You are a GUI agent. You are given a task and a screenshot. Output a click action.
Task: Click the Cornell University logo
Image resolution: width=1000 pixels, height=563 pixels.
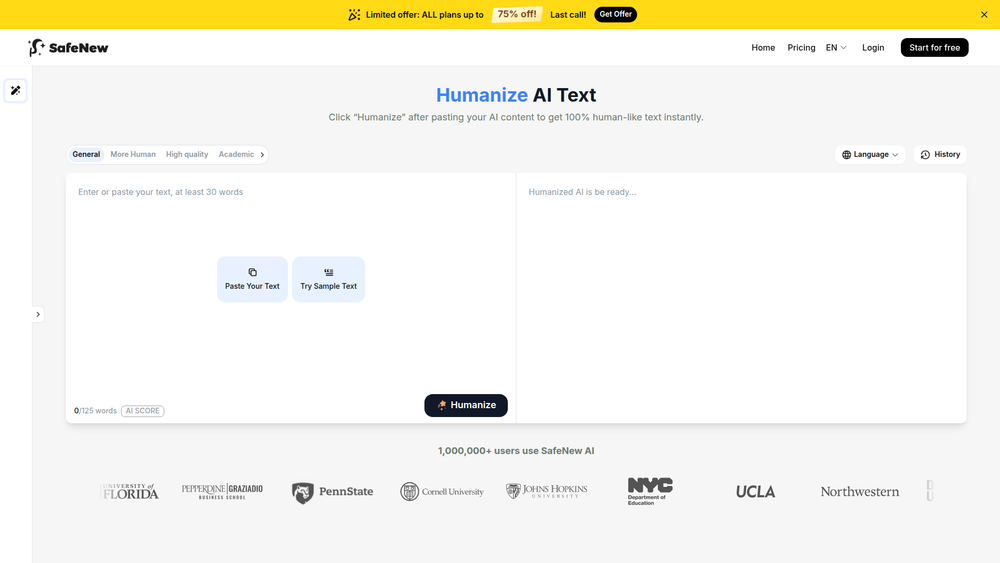[x=442, y=492]
